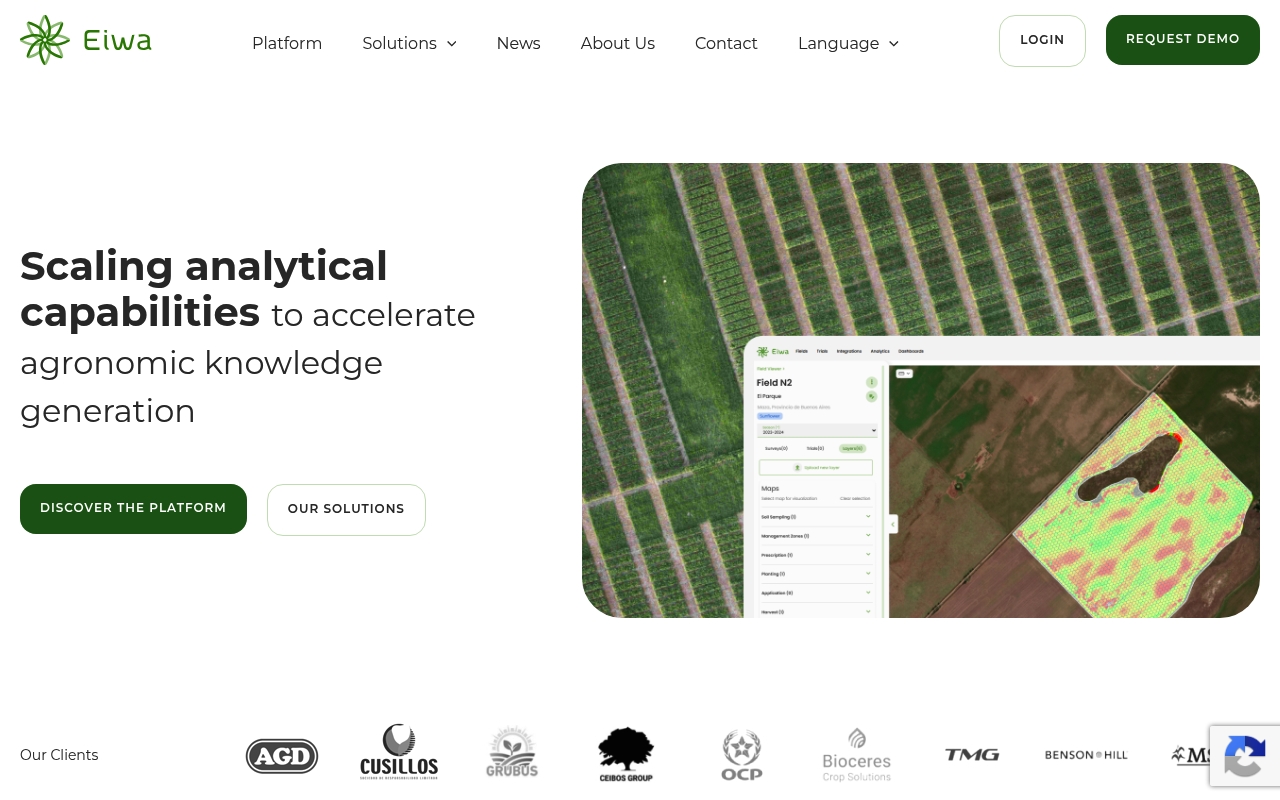
Task: Open the Contact page
Action: click(726, 43)
